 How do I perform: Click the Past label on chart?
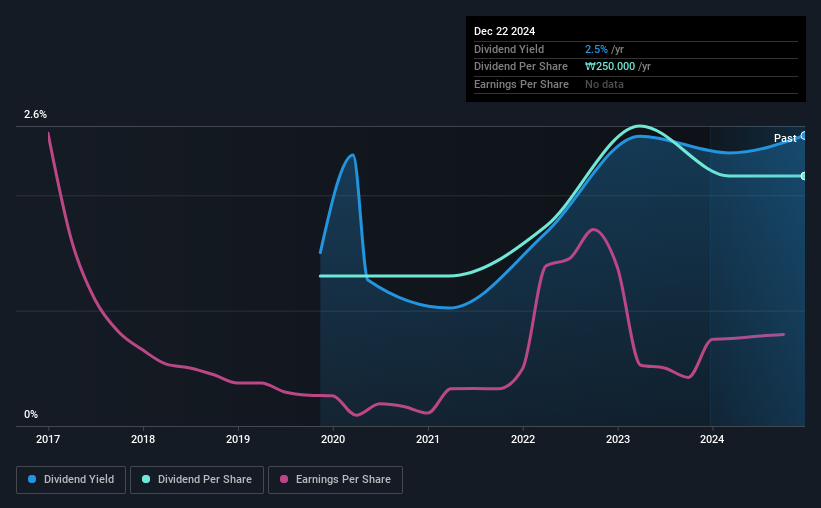[785, 138]
